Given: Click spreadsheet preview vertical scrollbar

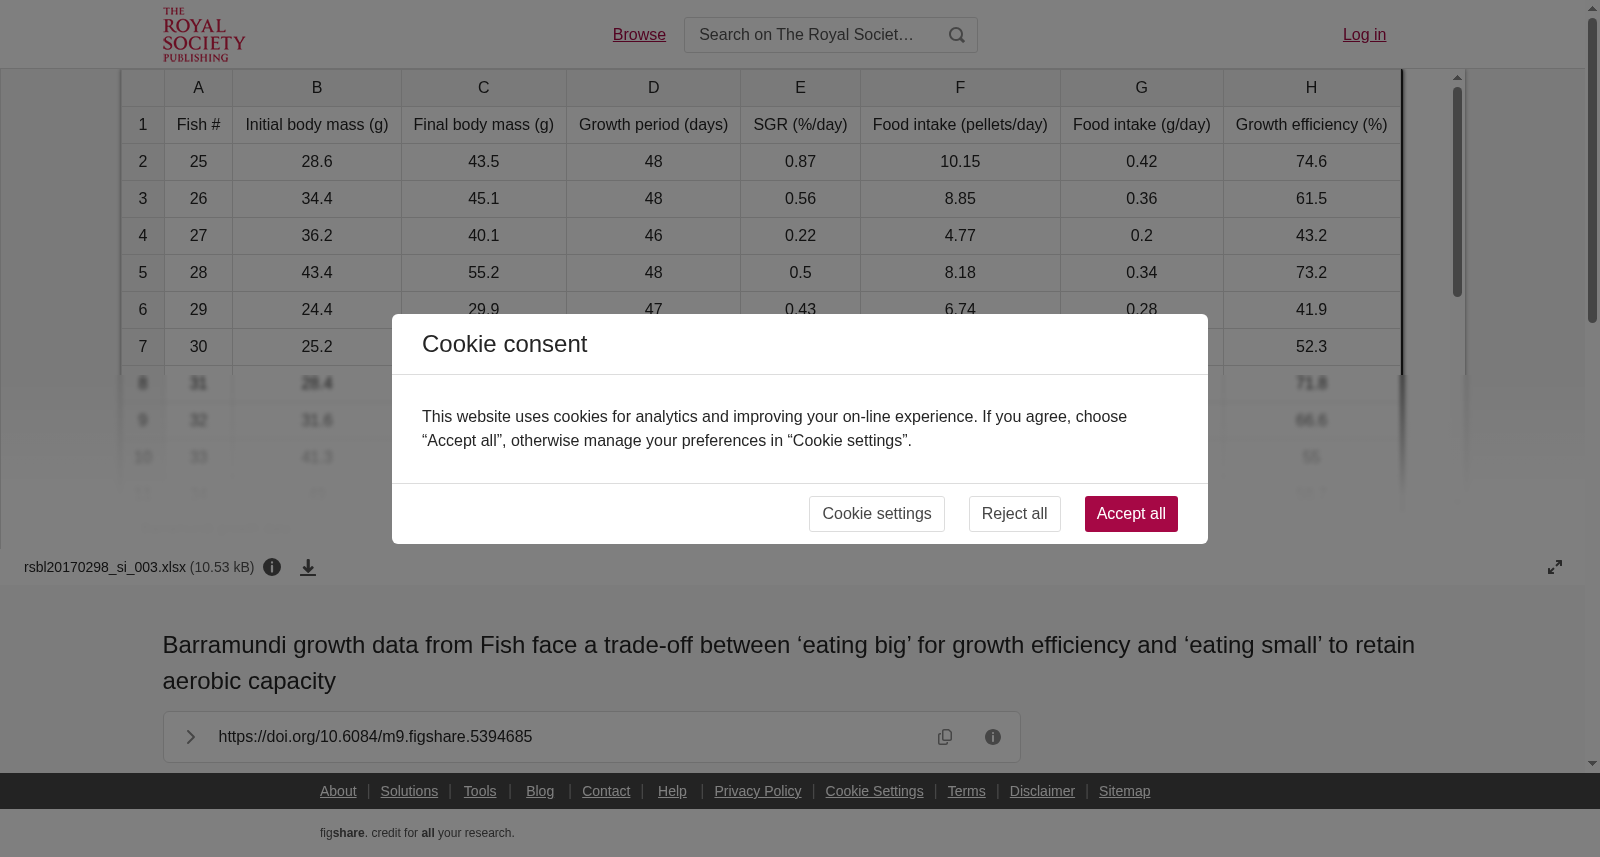Looking at the screenshot, I should pos(1457,192).
